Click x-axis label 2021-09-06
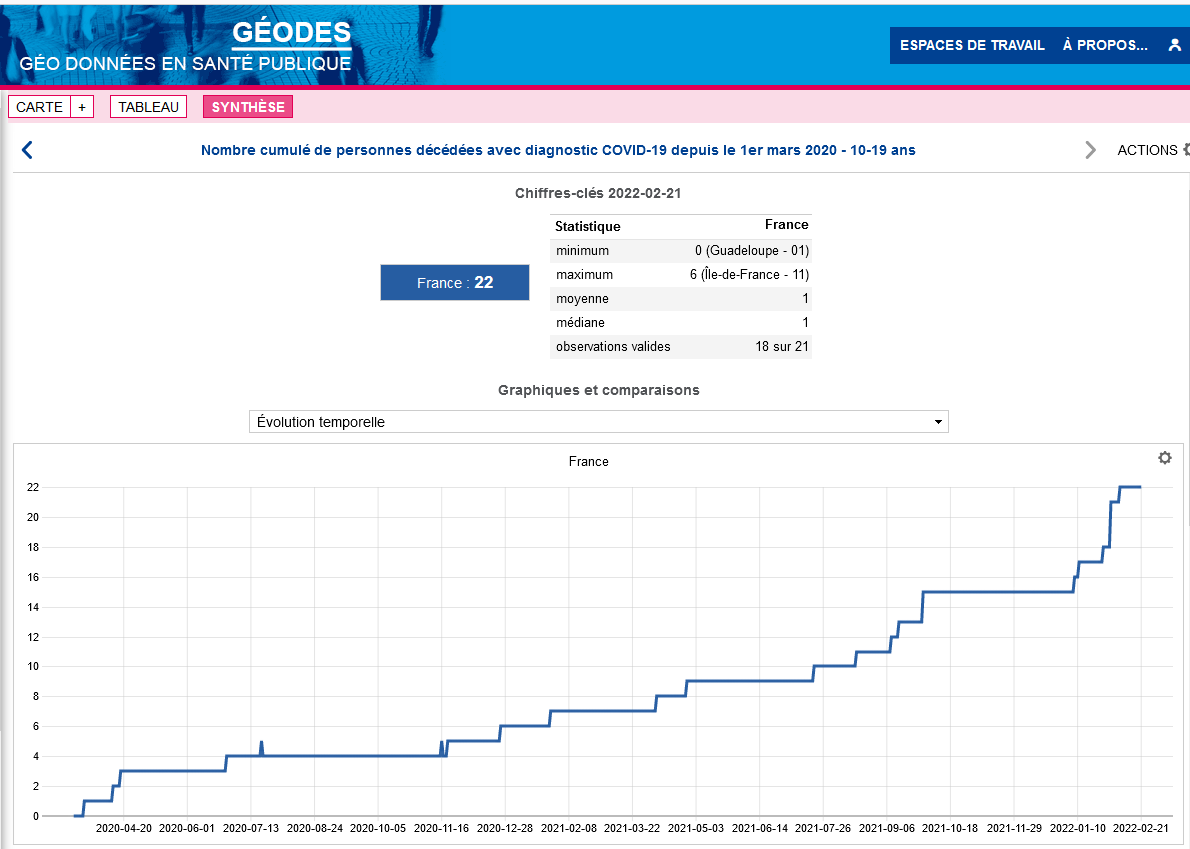1190x849 pixels. (x=886, y=829)
